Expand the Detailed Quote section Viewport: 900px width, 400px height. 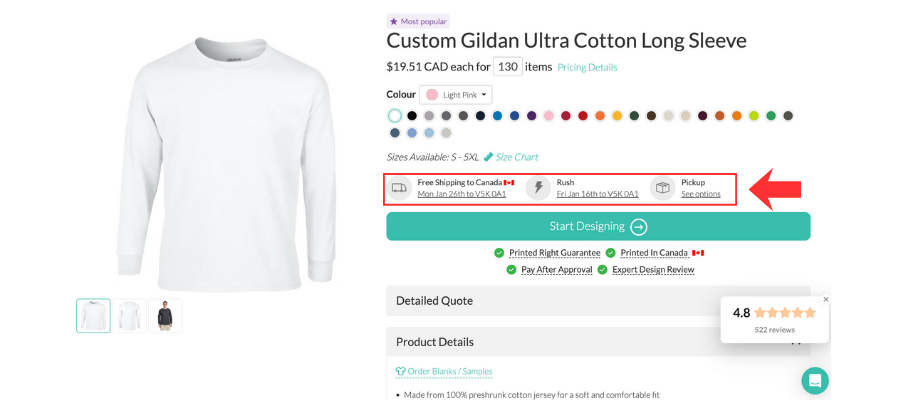tap(598, 300)
